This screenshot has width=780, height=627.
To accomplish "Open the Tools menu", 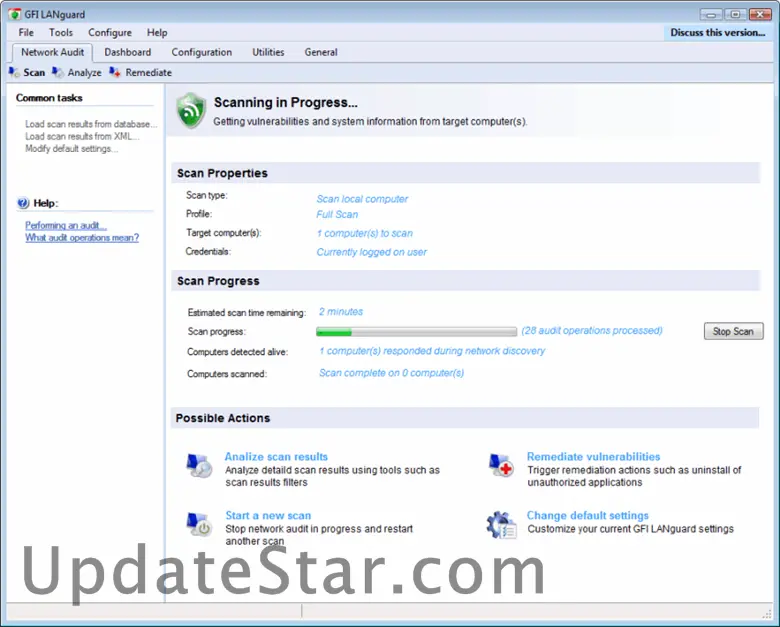I will pyautogui.click(x=61, y=33).
